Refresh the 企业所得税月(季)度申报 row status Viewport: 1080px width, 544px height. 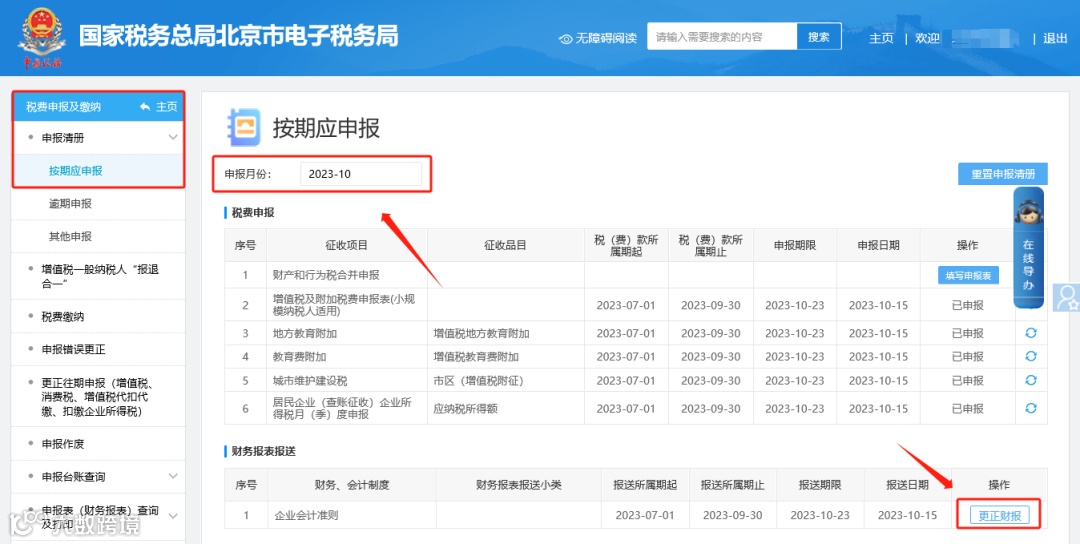pyautogui.click(x=1031, y=408)
